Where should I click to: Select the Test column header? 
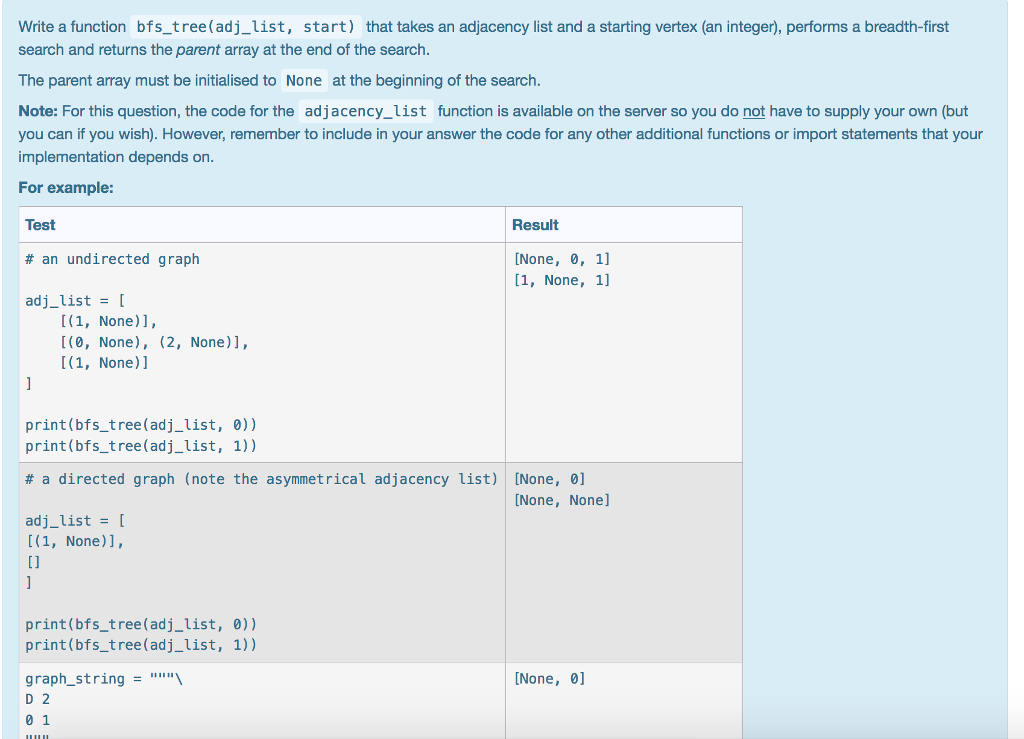[40, 225]
